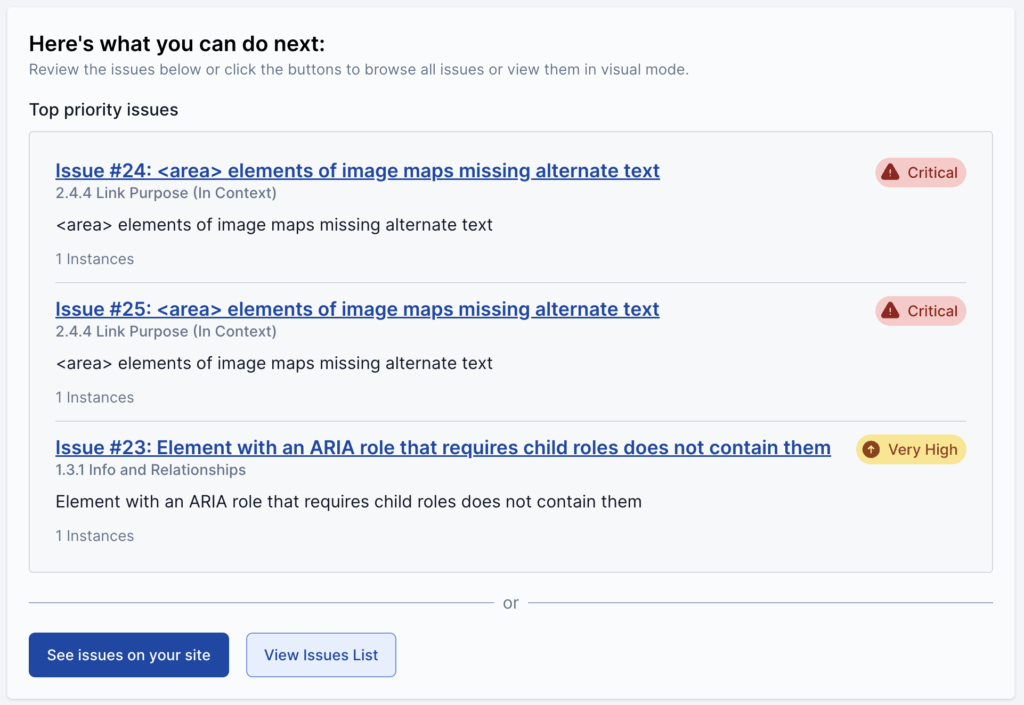
Task: Click the 1 Instances count for Issue #23
Action: point(94,536)
